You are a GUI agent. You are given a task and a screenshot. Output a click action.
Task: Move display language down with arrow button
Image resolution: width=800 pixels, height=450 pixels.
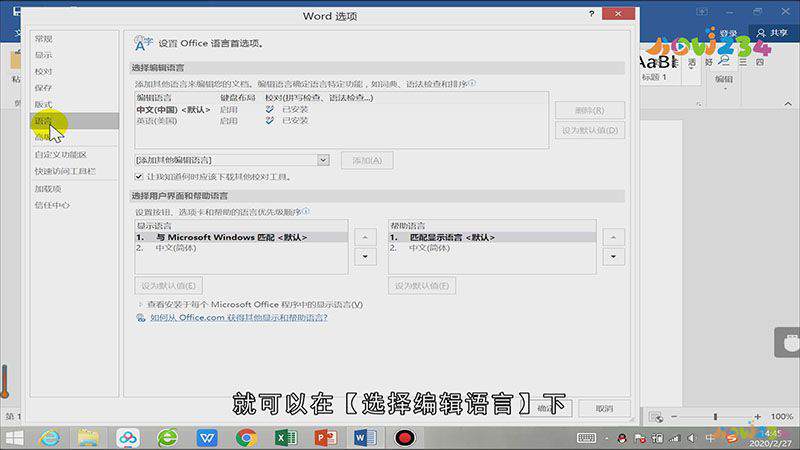[x=365, y=257]
